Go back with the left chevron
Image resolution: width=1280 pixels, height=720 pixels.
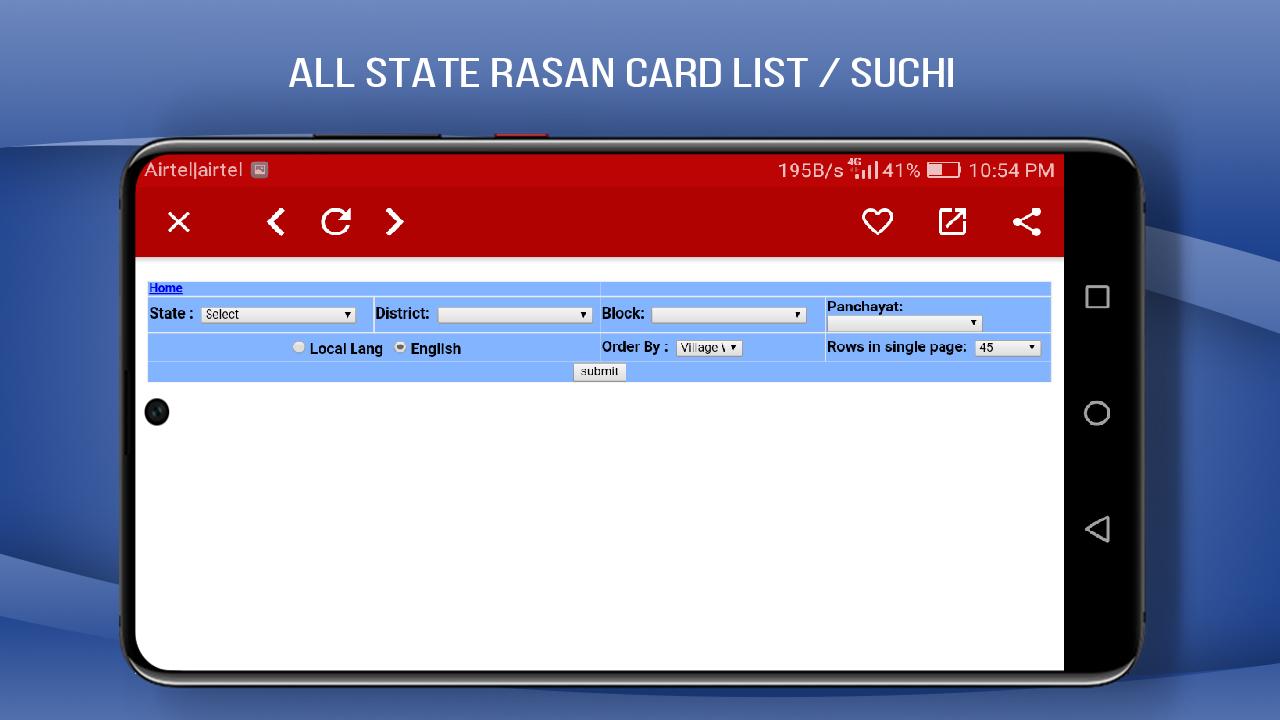click(276, 222)
